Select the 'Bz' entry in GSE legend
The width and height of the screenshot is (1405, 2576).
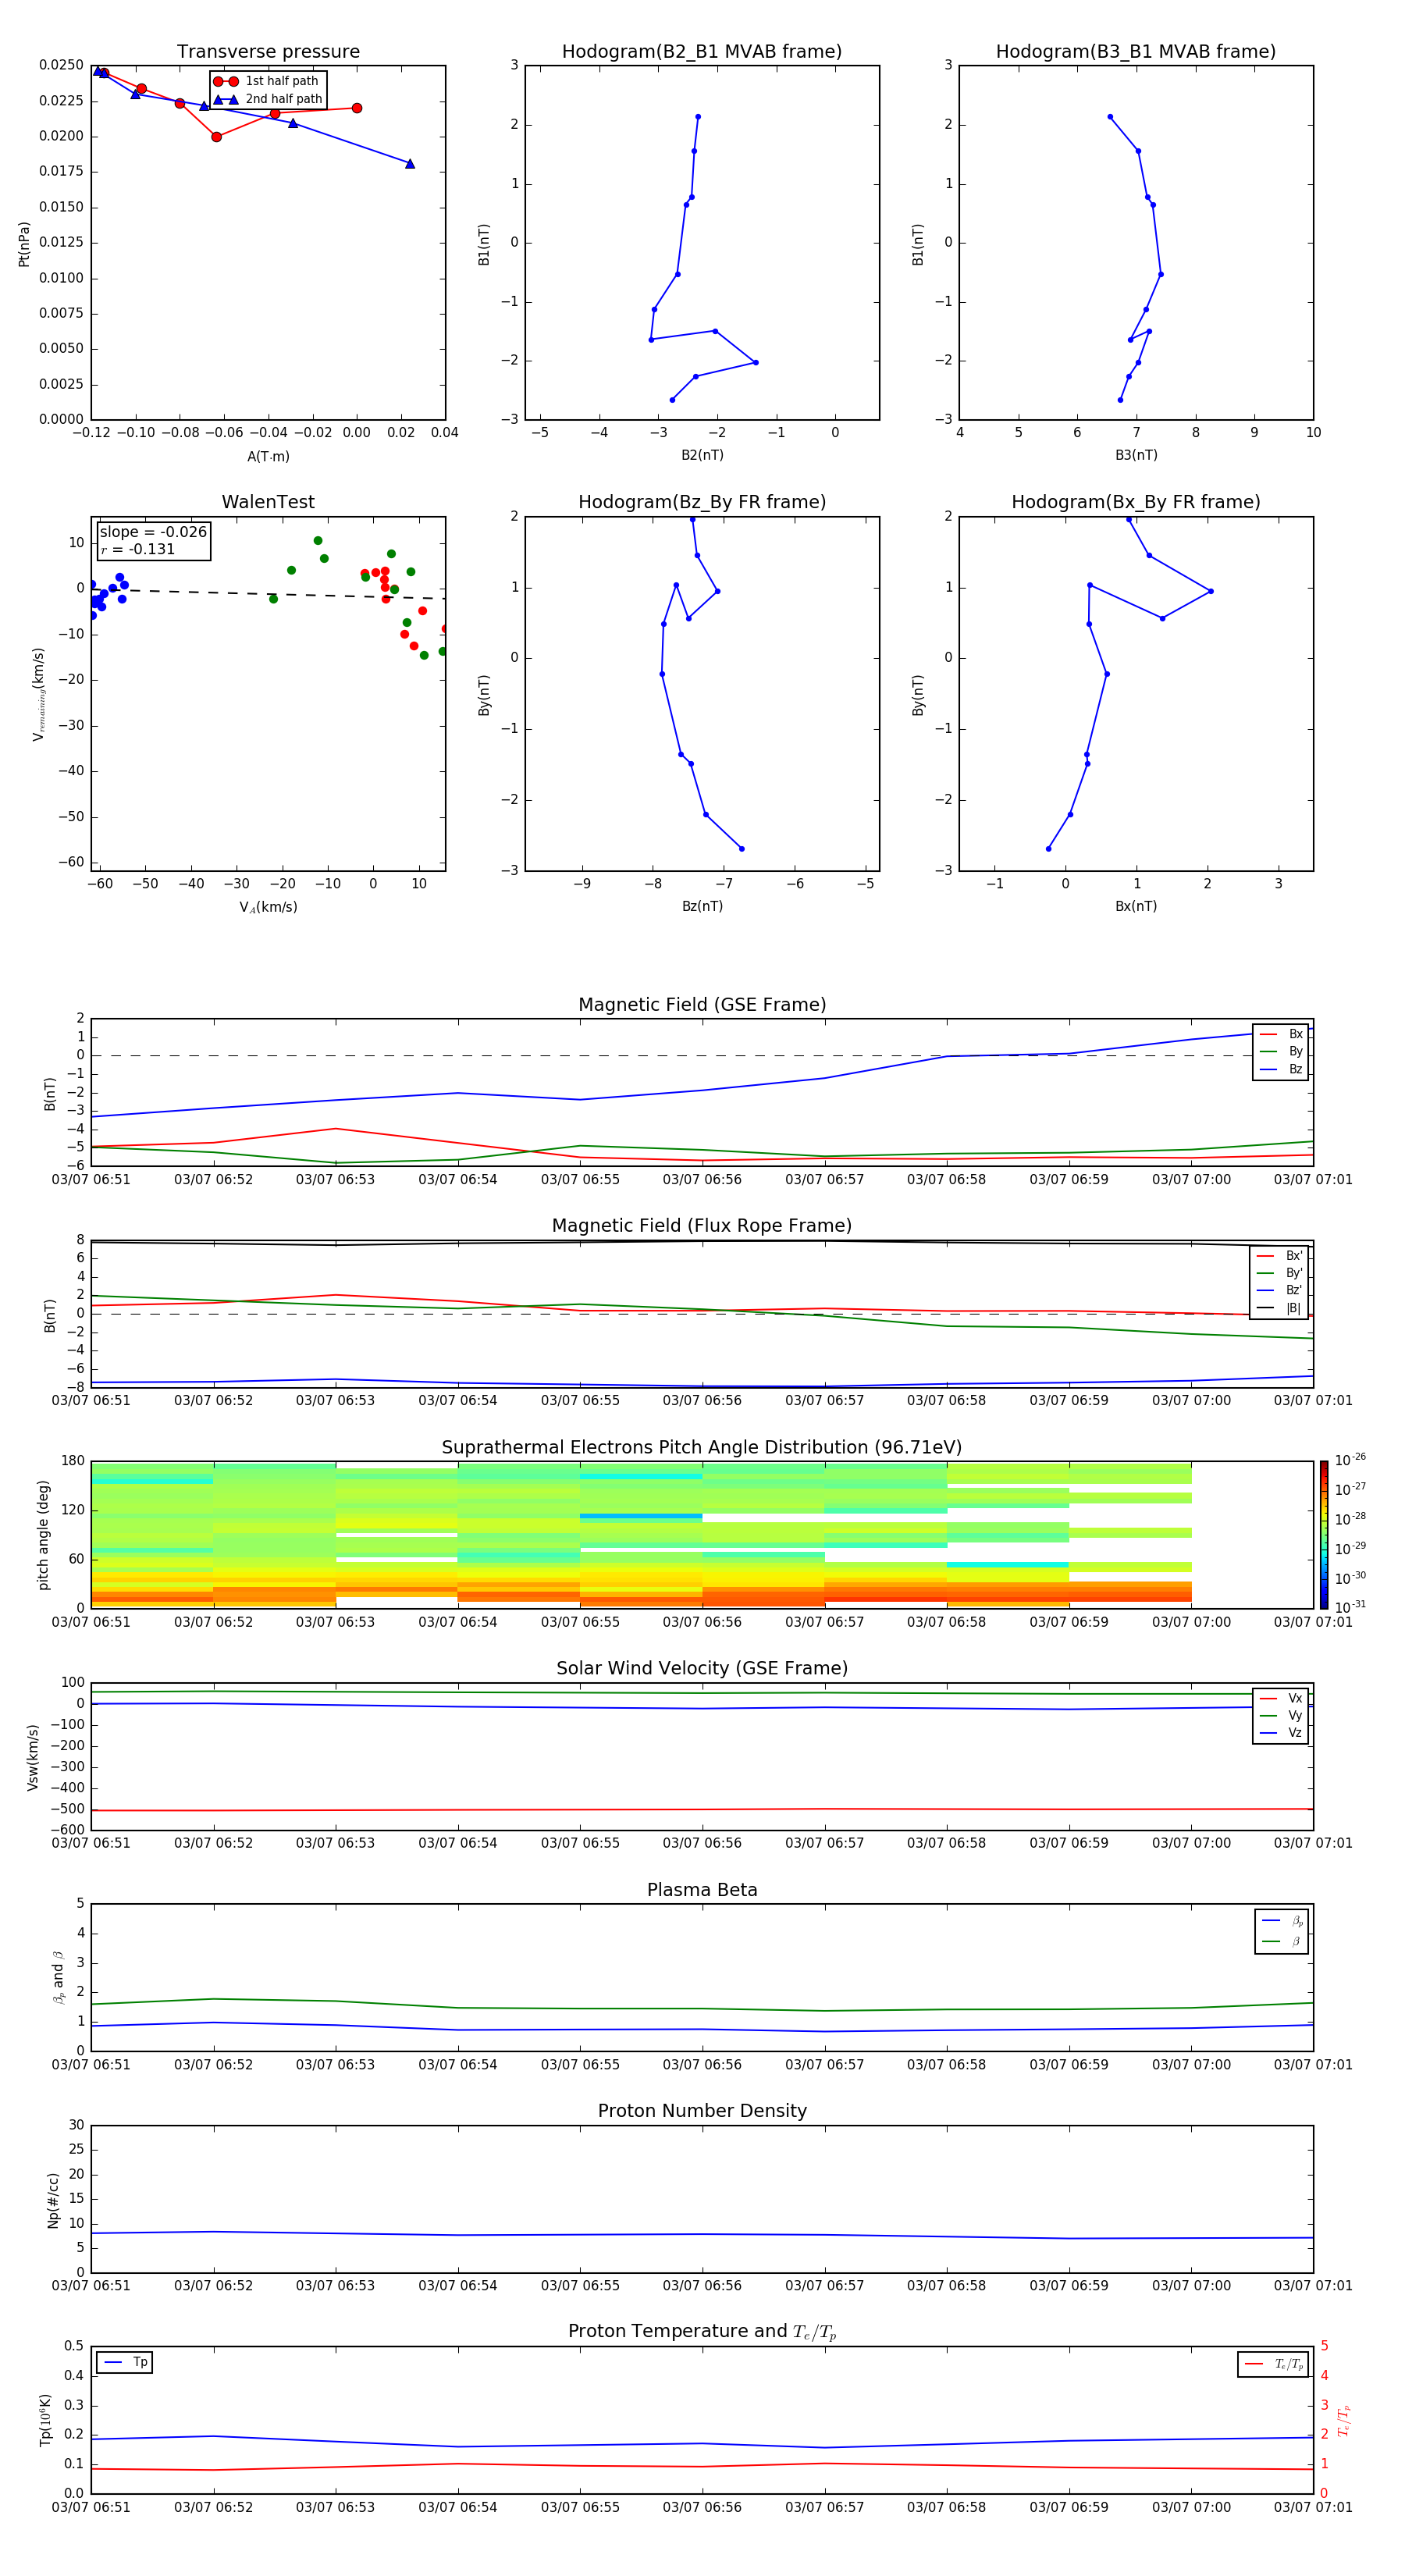pyautogui.click(x=1281, y=1069)
